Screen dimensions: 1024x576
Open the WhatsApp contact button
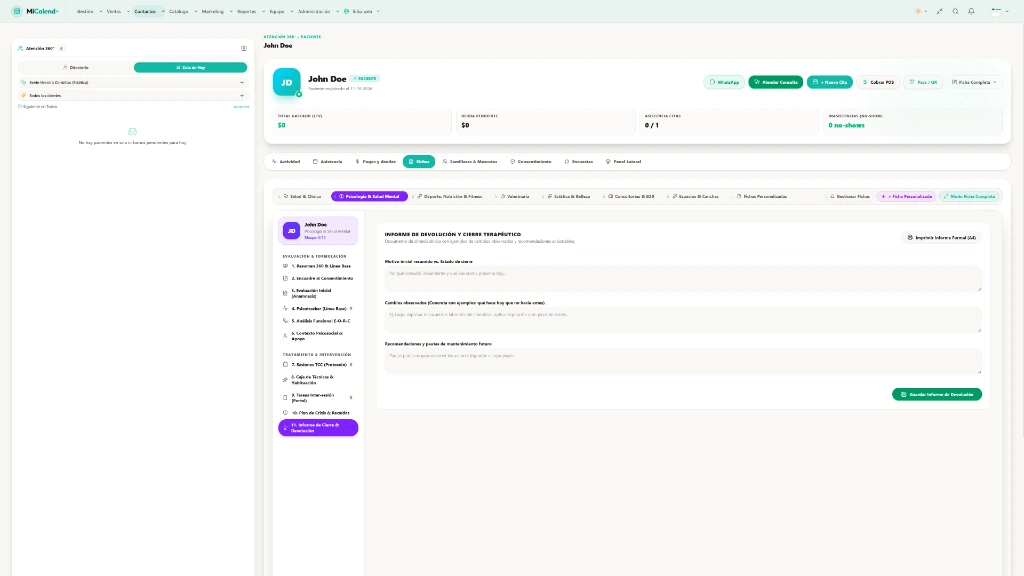click(x=724, y=82)
